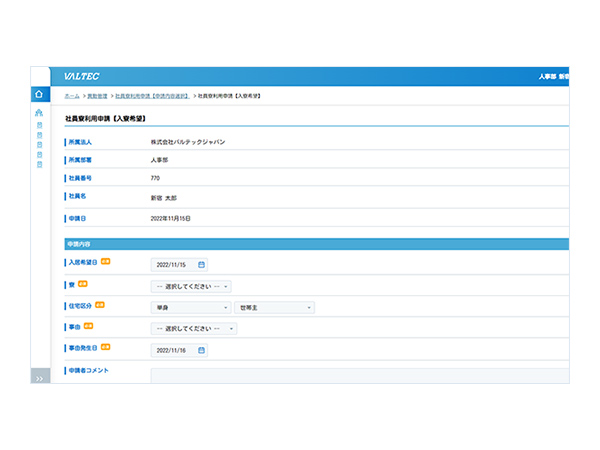This screenshot has width=600, height=450.
Task: Navigate to 異動管理 breadcrumb link
Action: coord(98,95)
